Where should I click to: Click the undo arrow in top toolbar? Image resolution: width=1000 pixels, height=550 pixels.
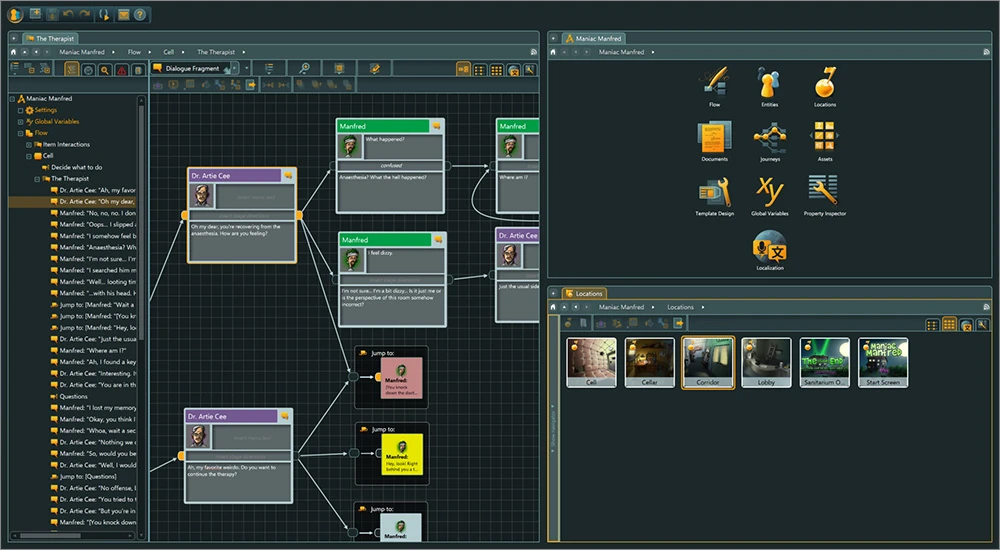68,14
